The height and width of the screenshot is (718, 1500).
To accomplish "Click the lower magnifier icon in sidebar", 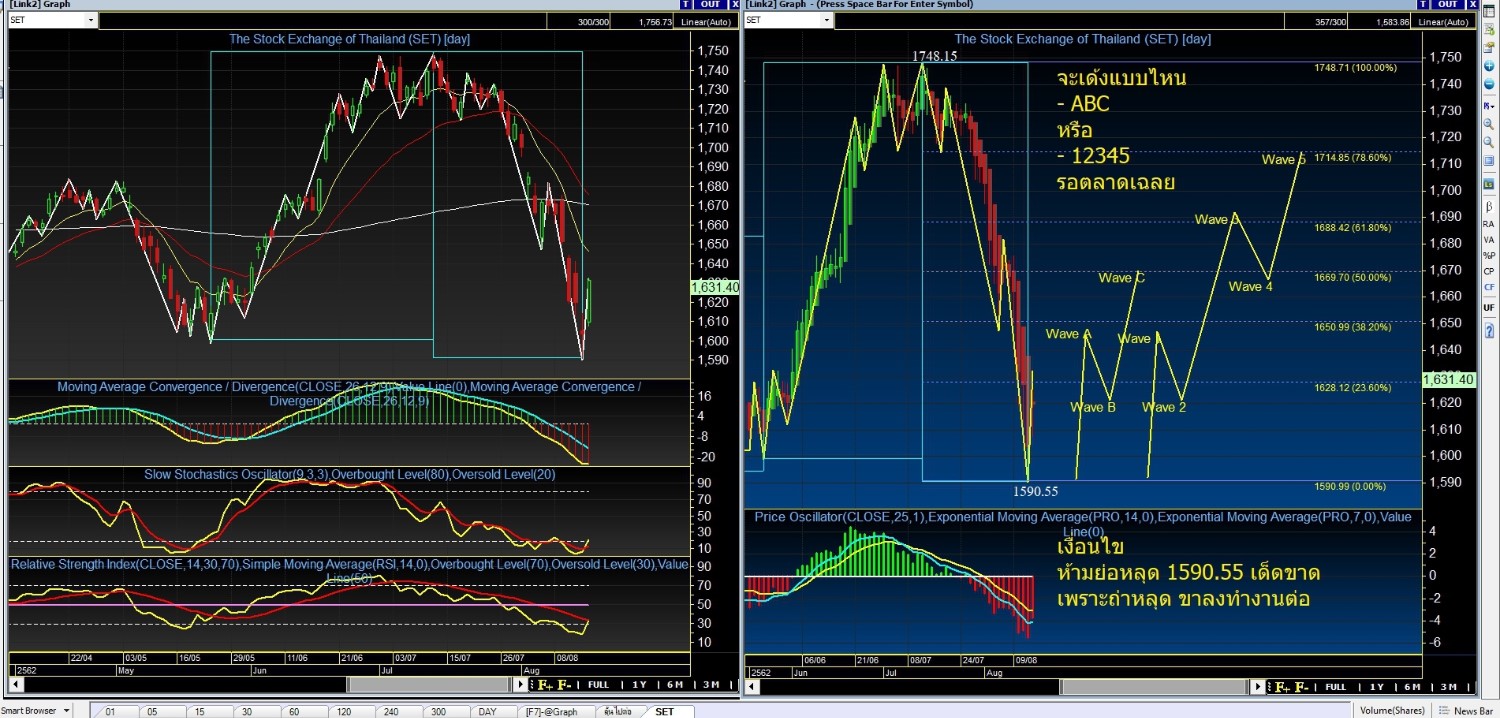I will point(1489,142).
